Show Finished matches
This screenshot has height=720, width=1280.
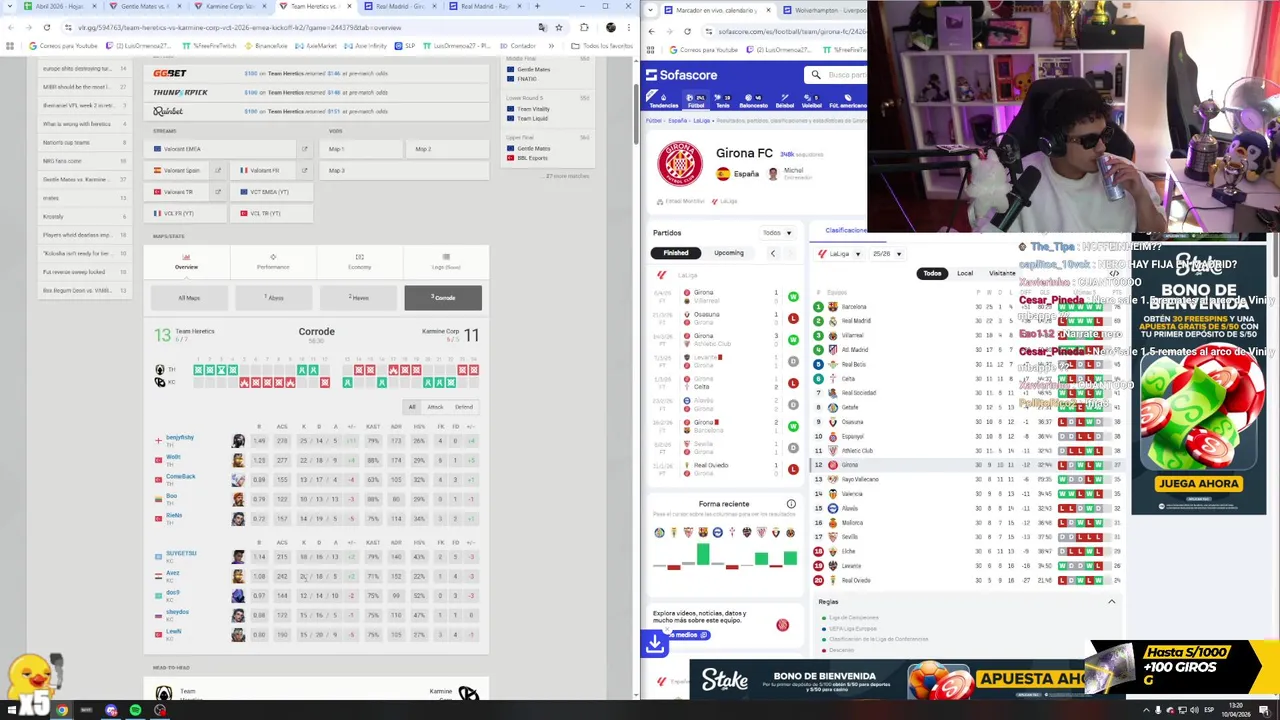point(676,253)
